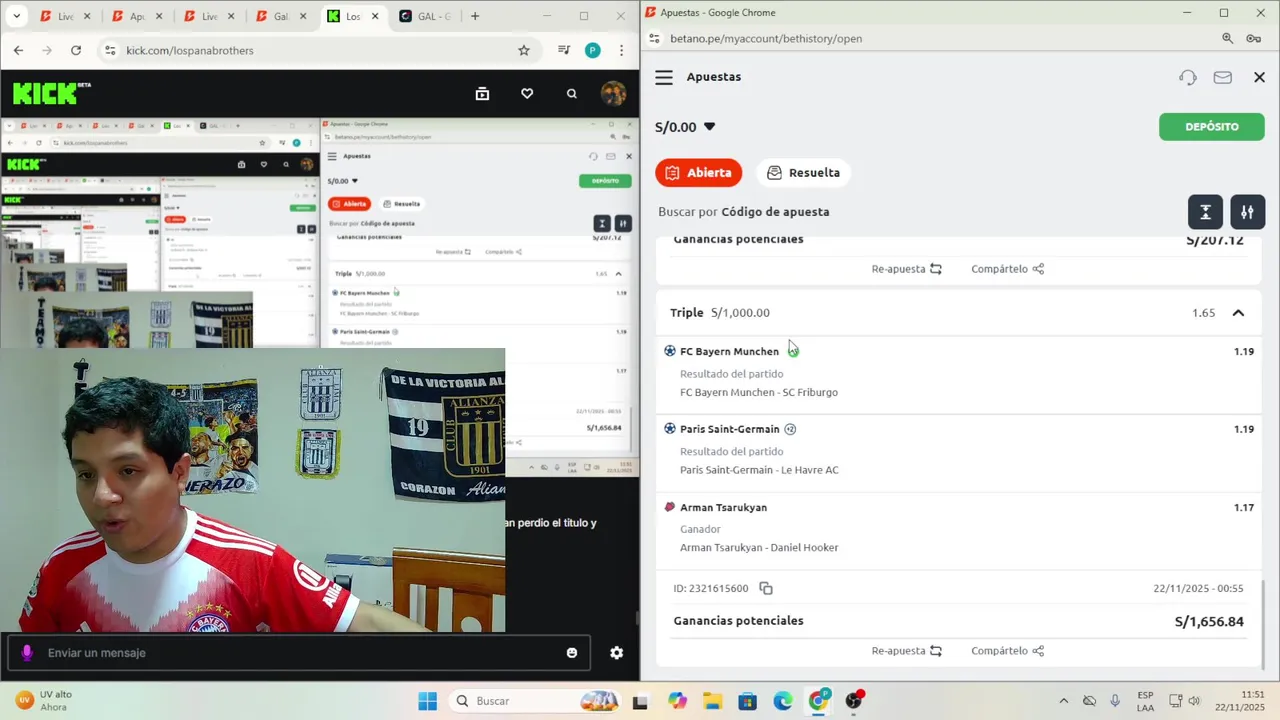Click the Betano bet list scrollbar
1280x720 pixels.
click(1263, 625)
